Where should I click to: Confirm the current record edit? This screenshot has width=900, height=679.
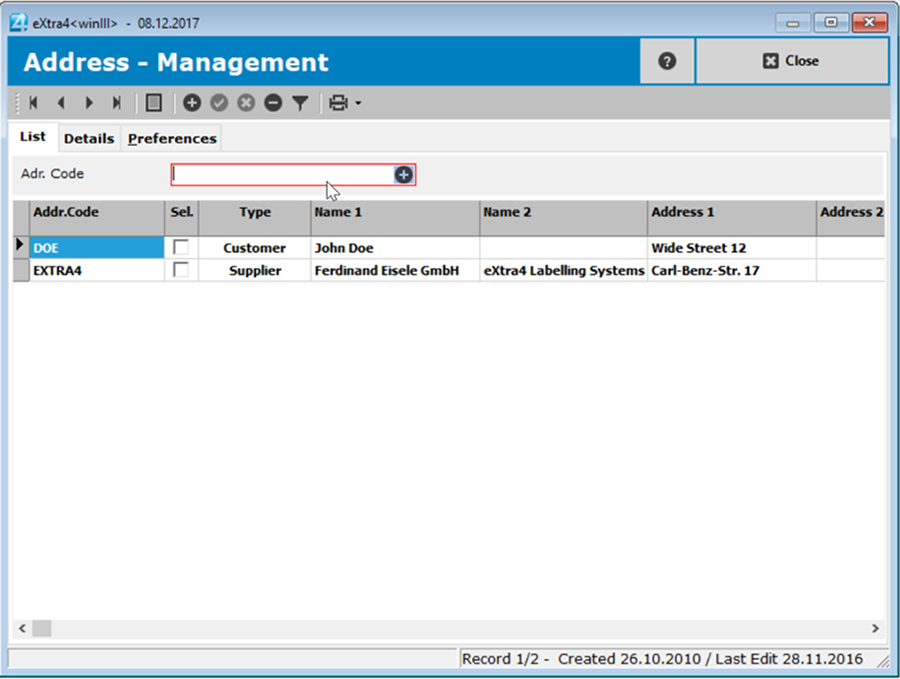(x=217, y=102)
